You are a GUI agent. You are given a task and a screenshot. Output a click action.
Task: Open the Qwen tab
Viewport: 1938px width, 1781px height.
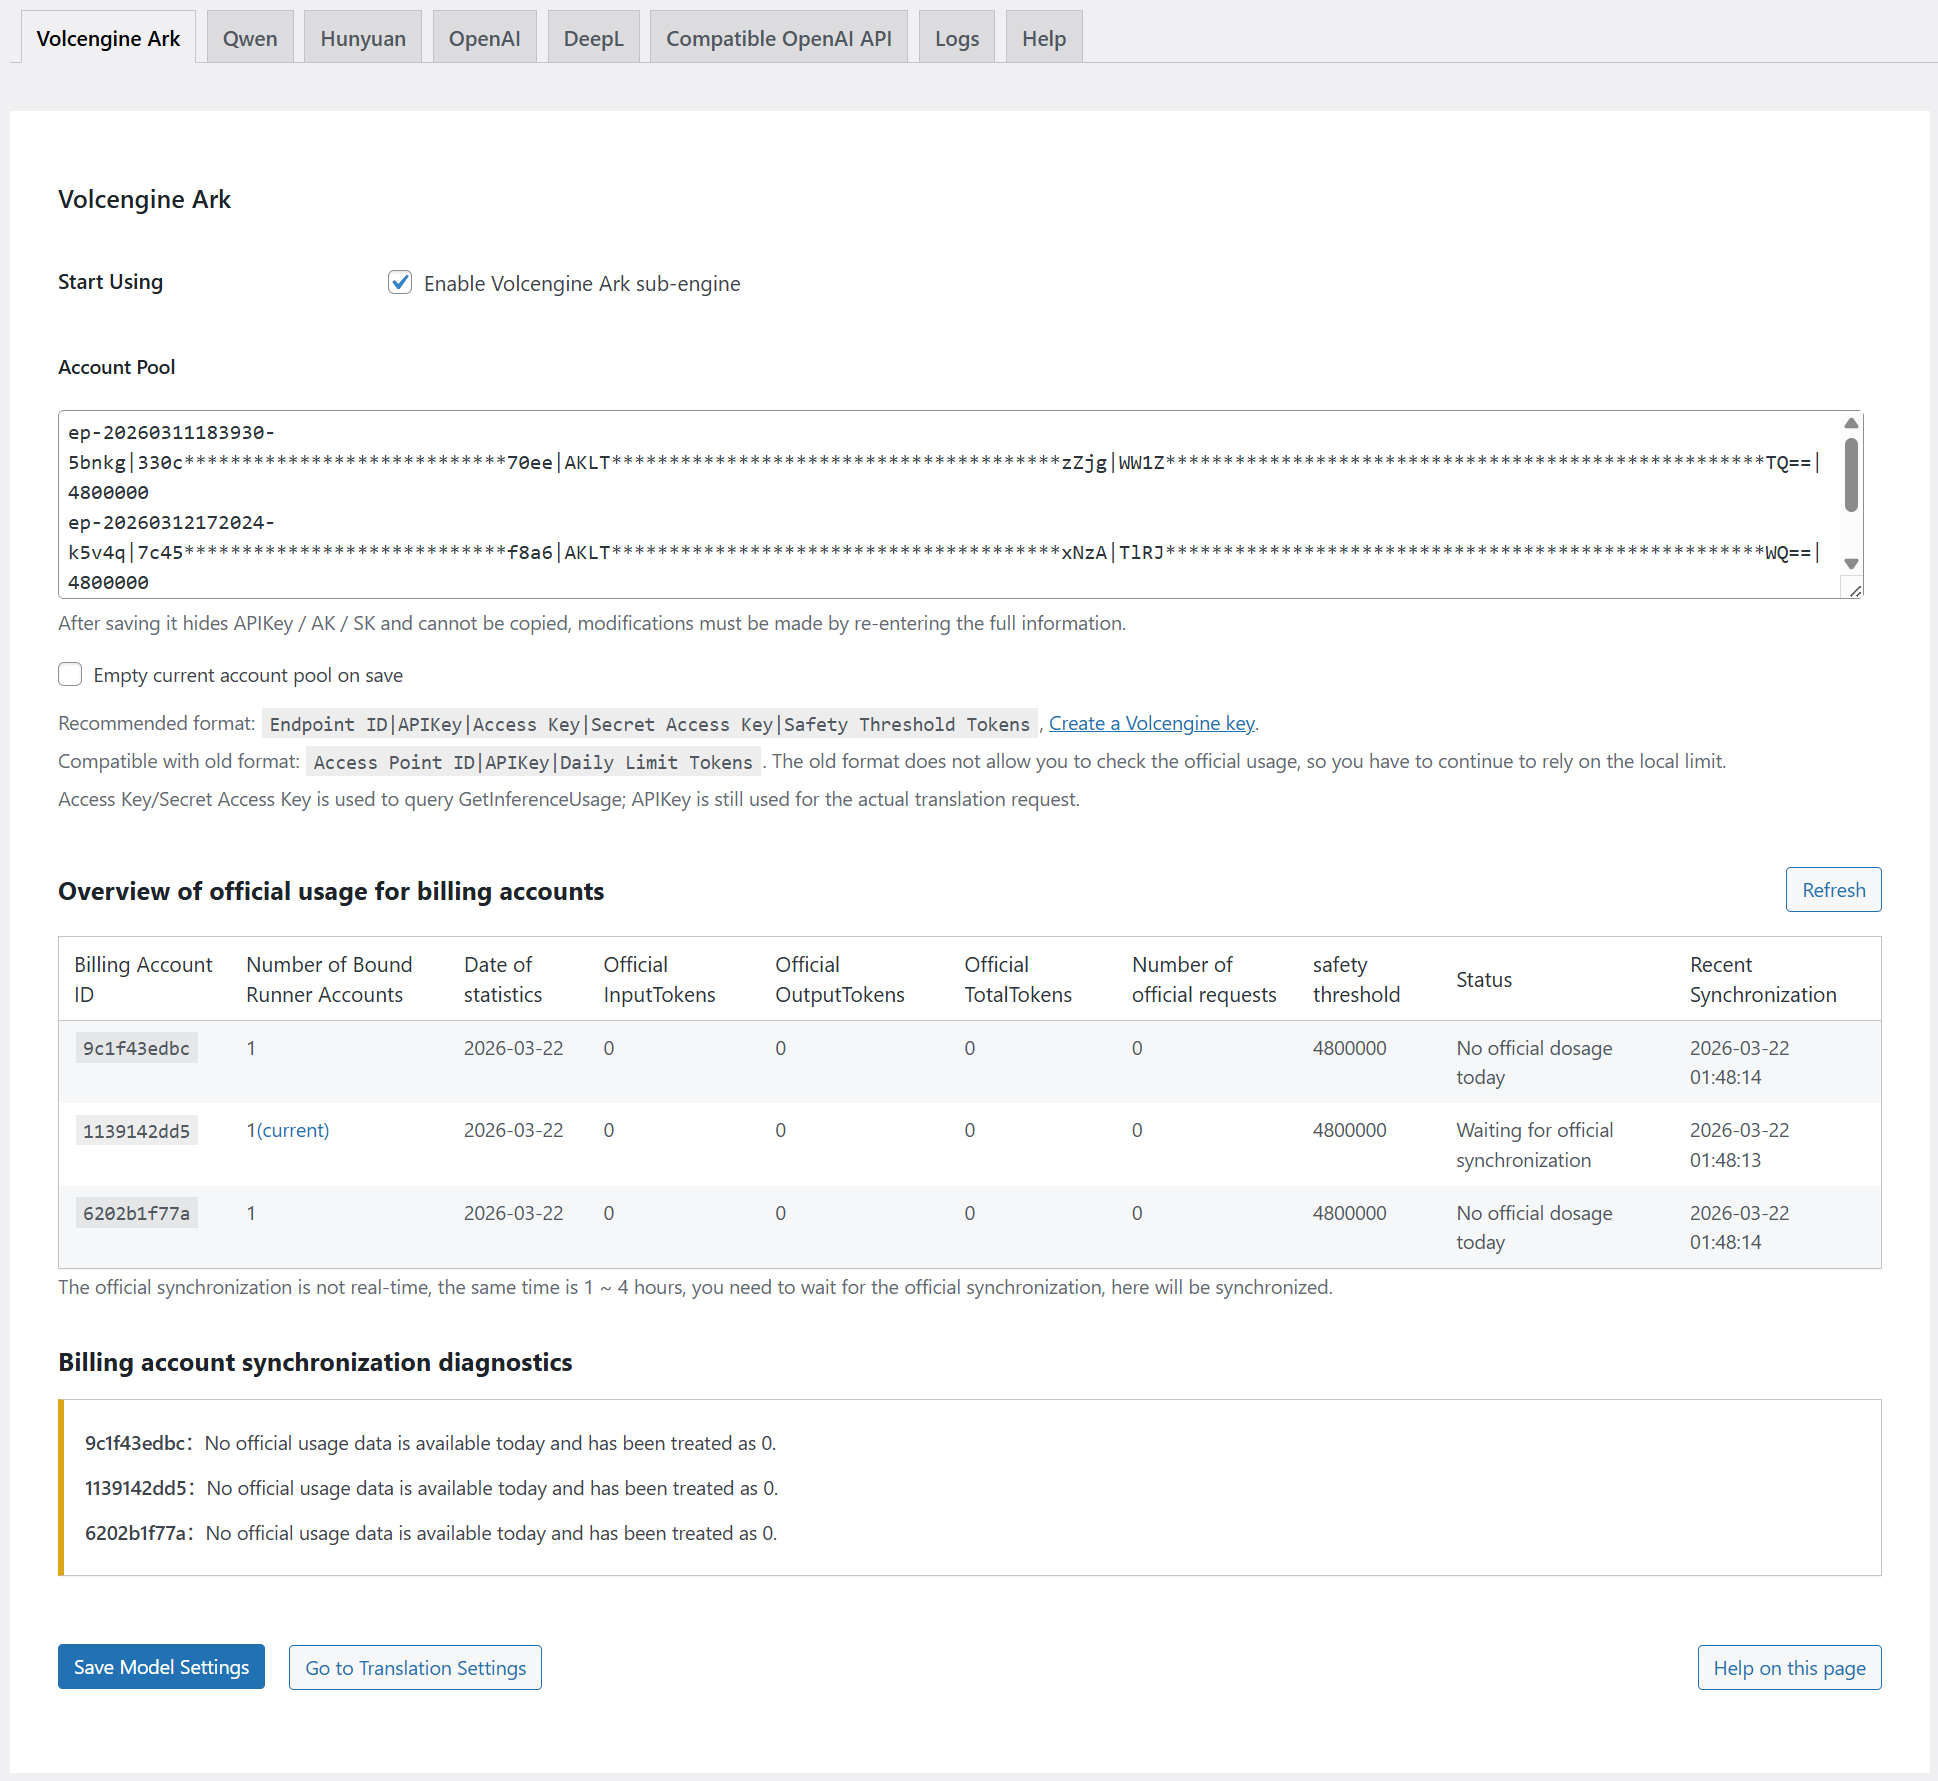[x=250, y=38]
